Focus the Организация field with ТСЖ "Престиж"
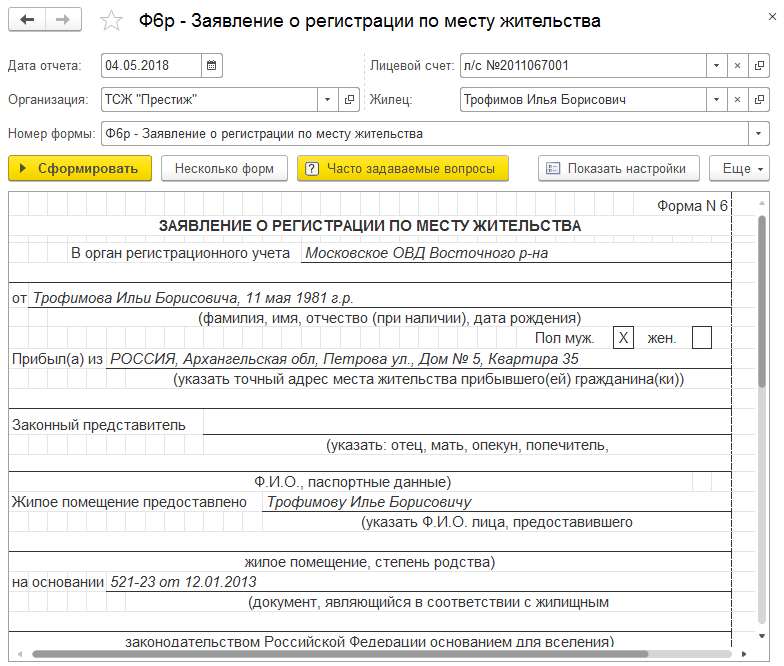The width and height of the screenshot is (784, 666). coord(210,100)
